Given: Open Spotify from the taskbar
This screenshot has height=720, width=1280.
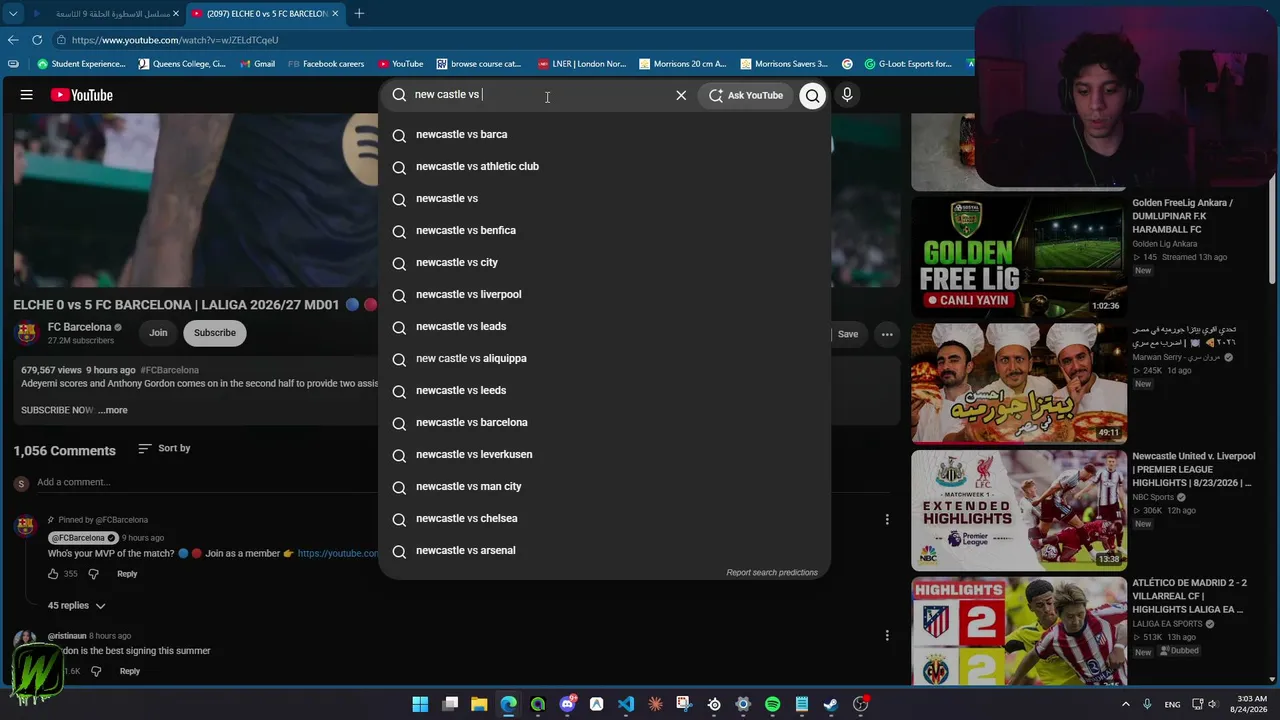Looking at the screenshot, I should tap(772, 705).
